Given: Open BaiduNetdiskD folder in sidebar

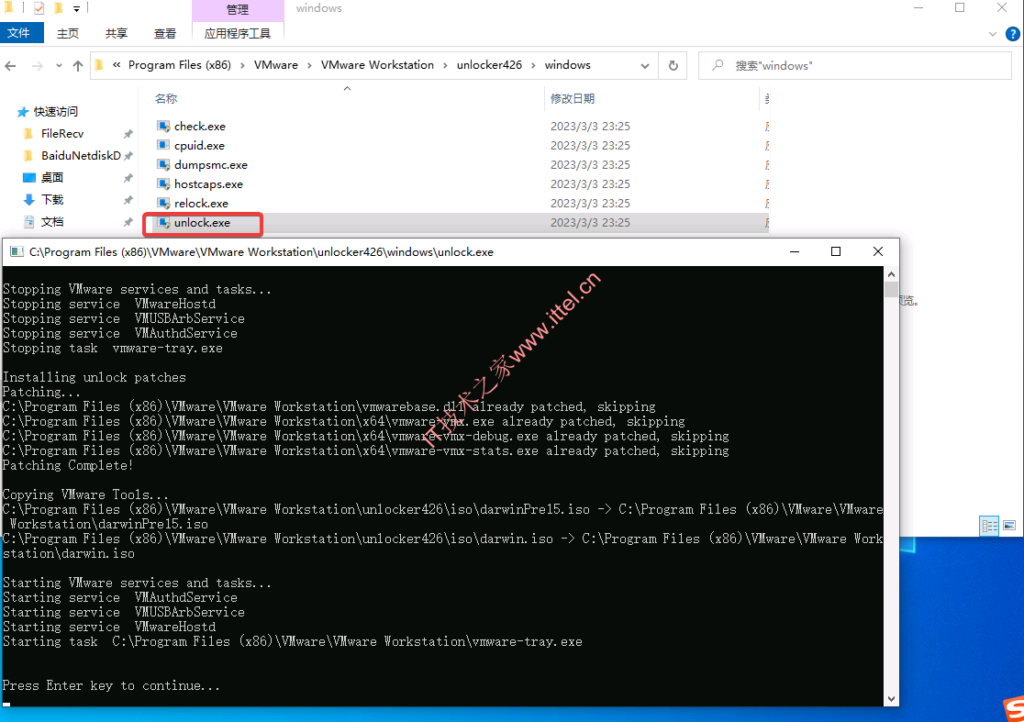Looking at the screenshot, I should pos(80,156).
